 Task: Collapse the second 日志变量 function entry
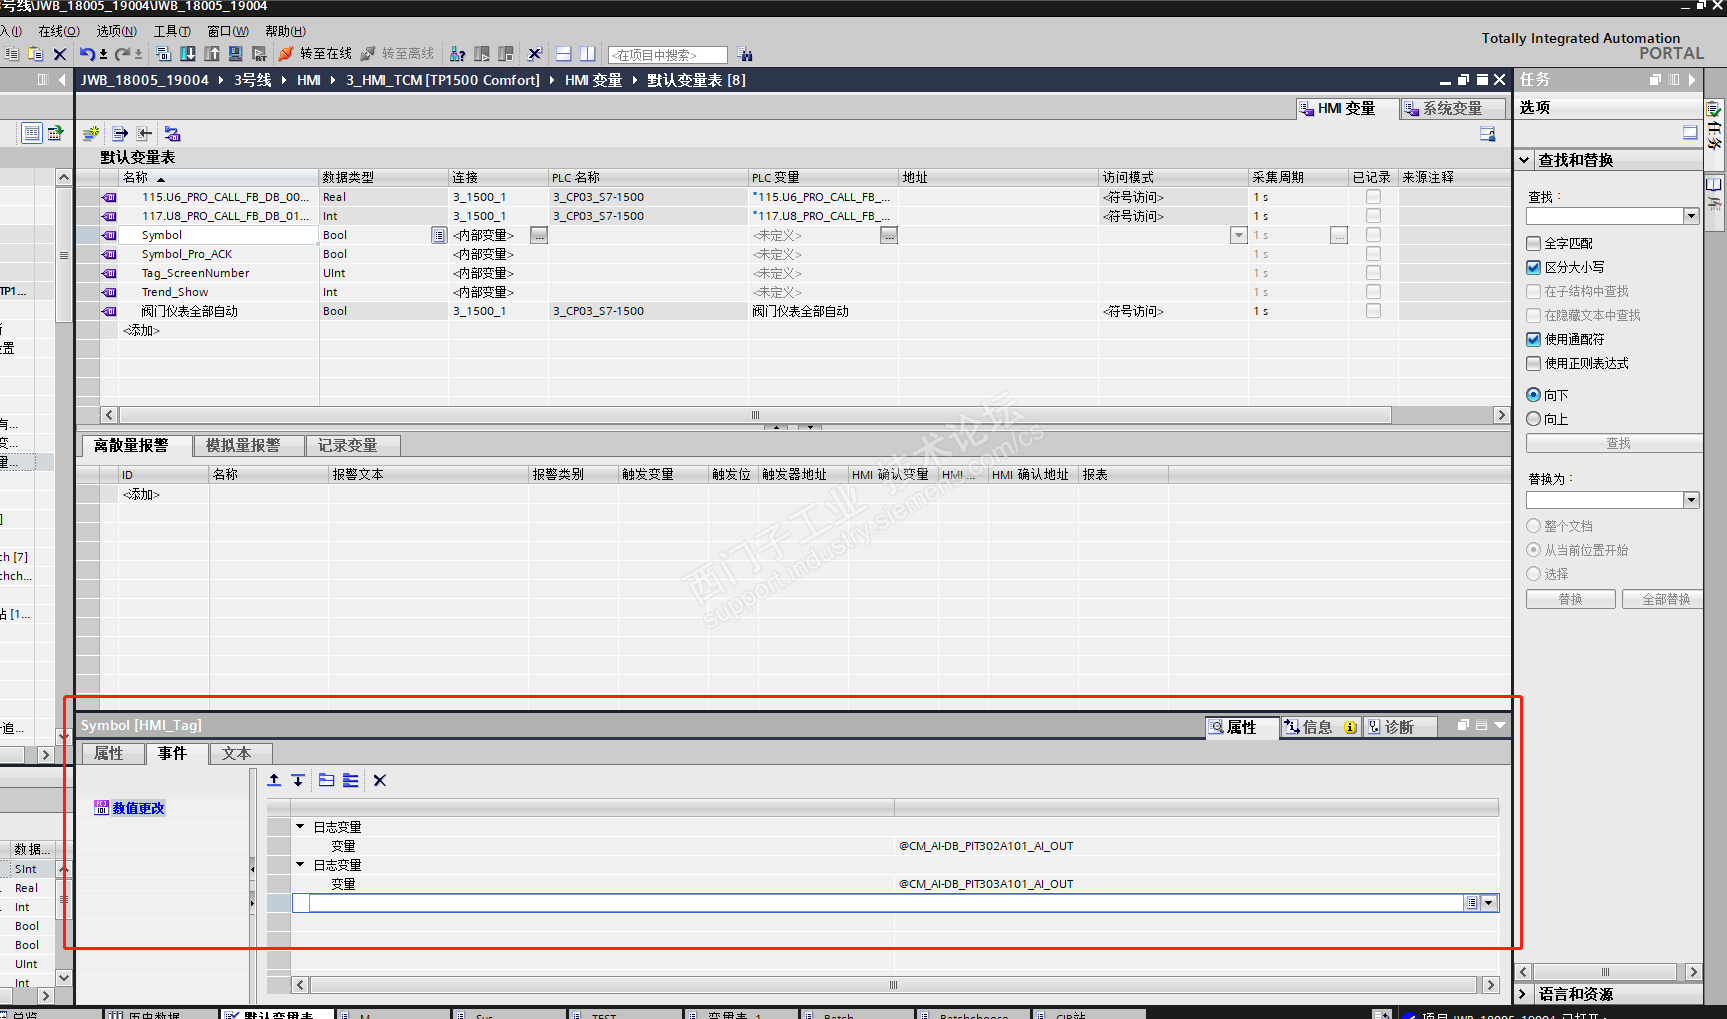300,865
